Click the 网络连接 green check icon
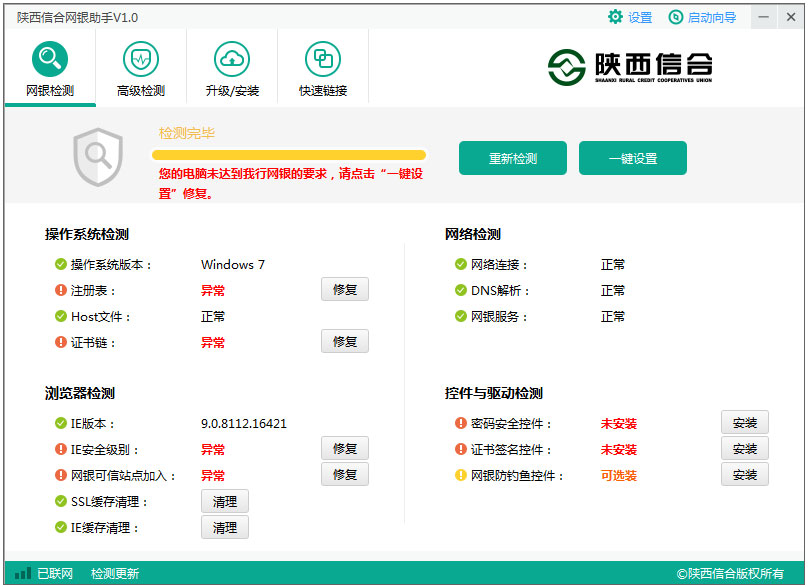This screenshot has width=810, height=587. (x=461, y=265)
